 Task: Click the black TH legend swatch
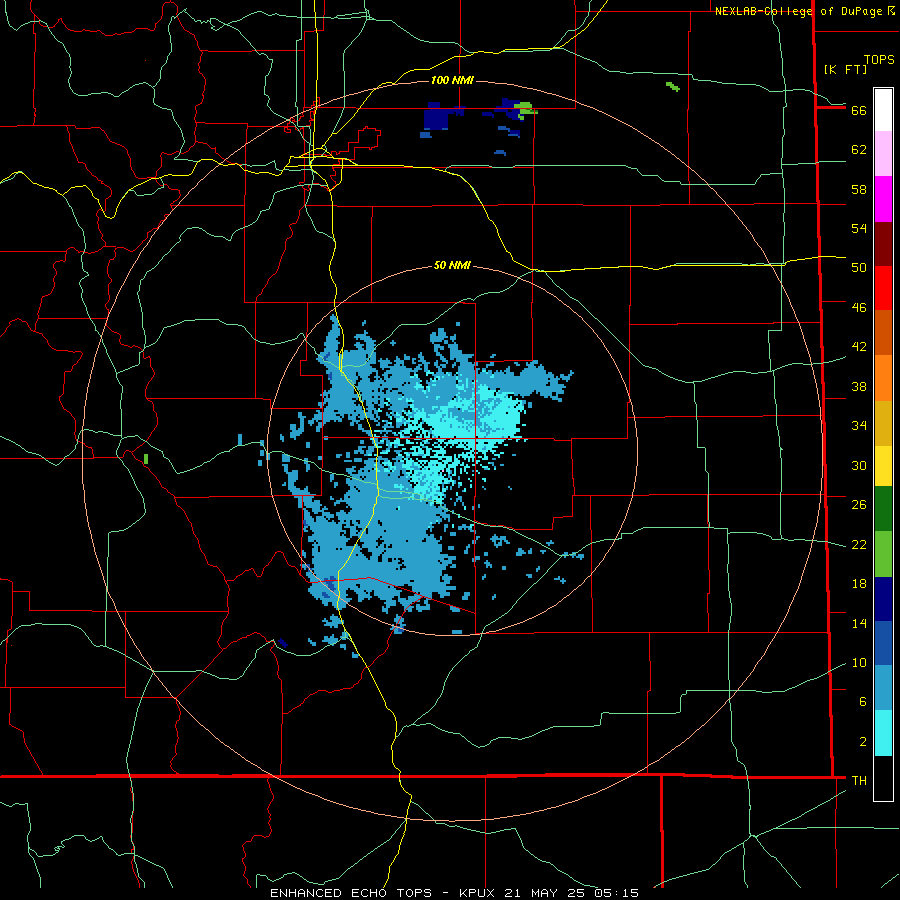(x=883, y=778)
